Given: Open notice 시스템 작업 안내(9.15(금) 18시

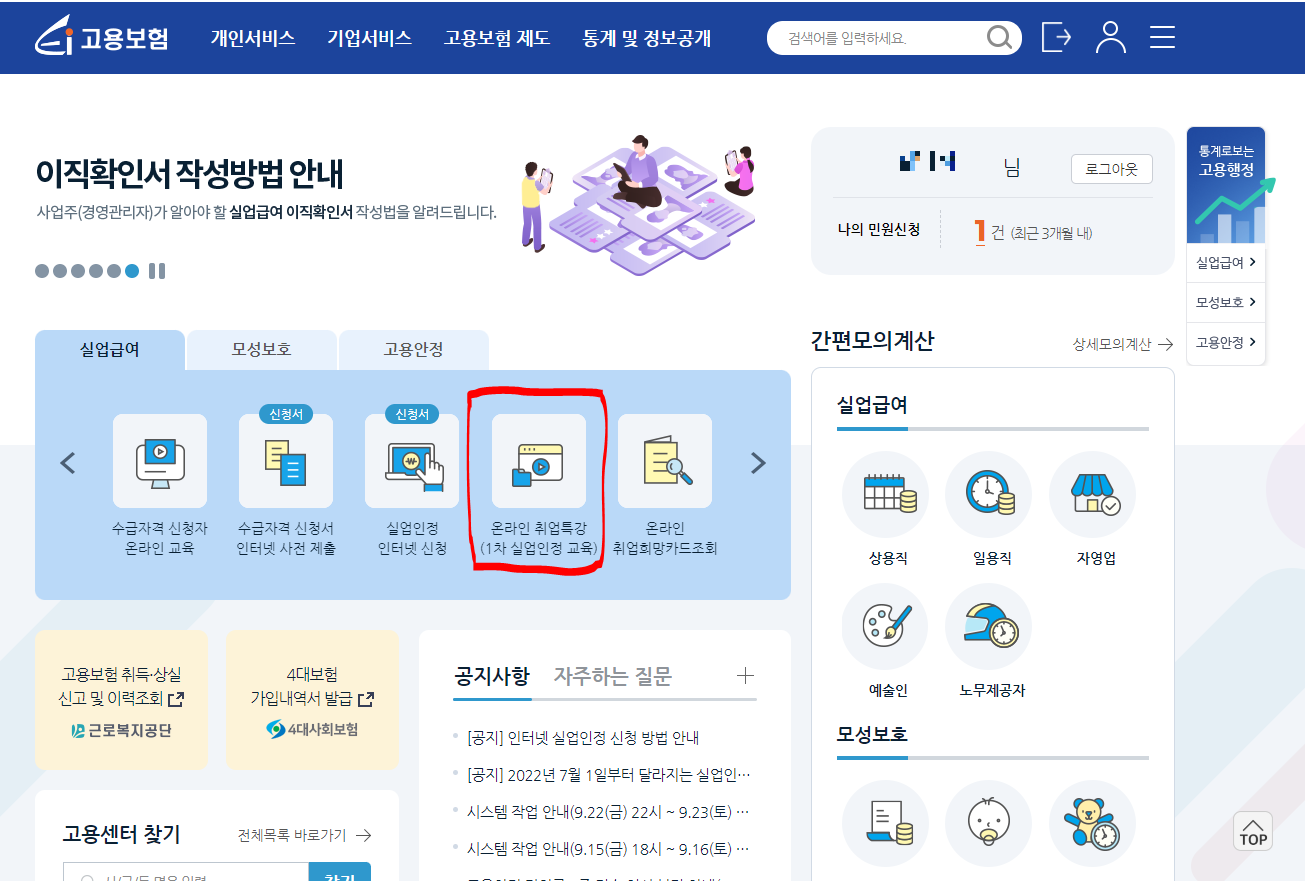Looking at the screenshot, I should (608, 848).
